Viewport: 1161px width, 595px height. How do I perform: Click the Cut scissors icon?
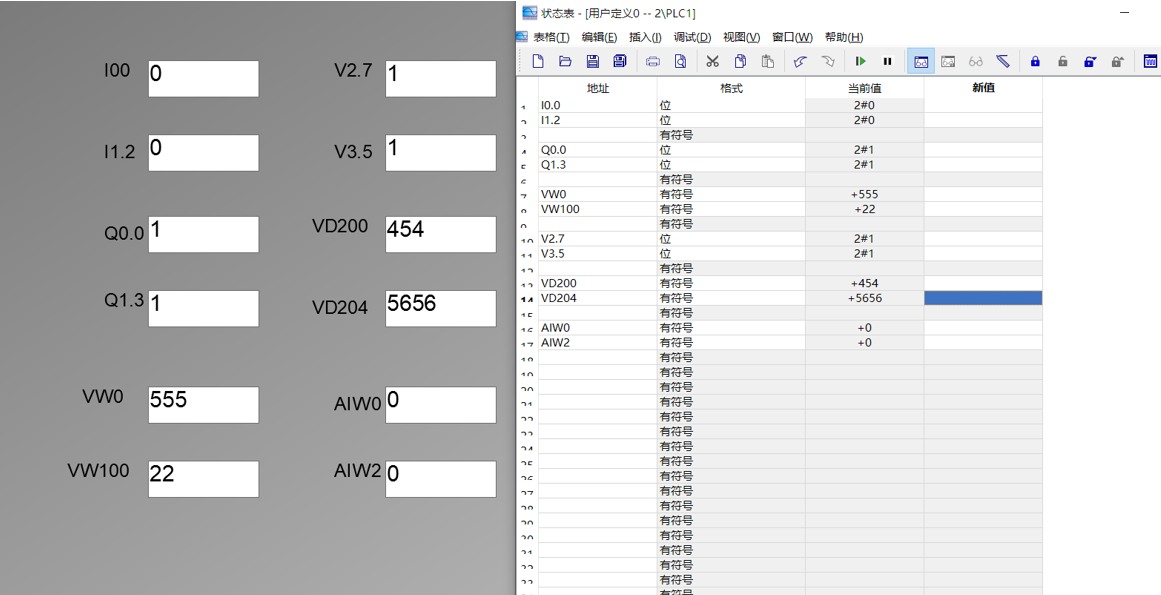tap(712, 61)
